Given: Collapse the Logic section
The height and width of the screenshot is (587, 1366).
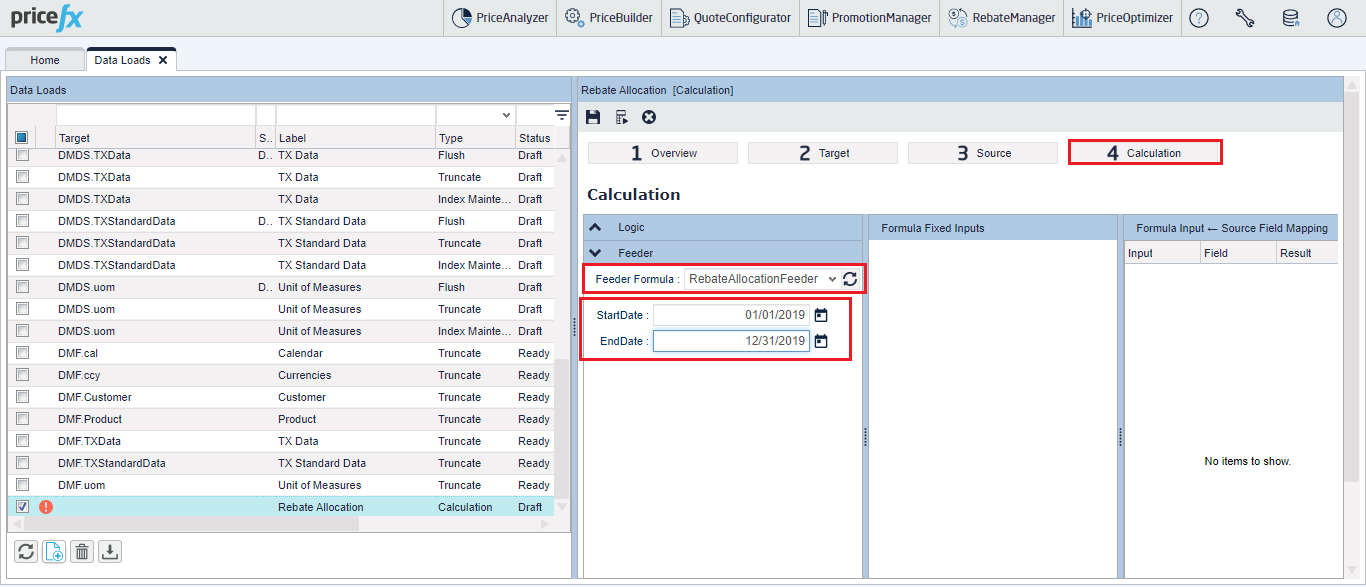Looking at the screenshot, I should tap(596, 228).
